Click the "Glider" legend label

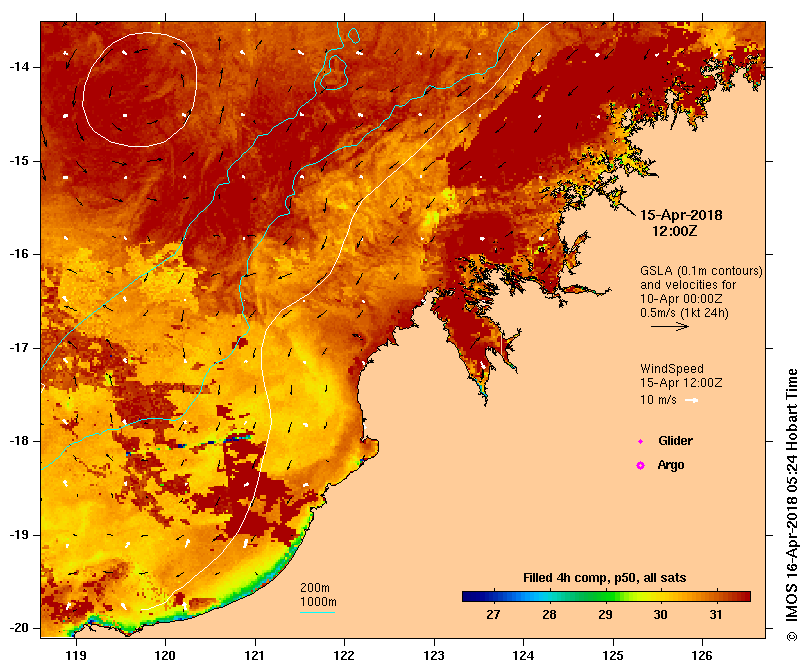(x=675, y=441)
